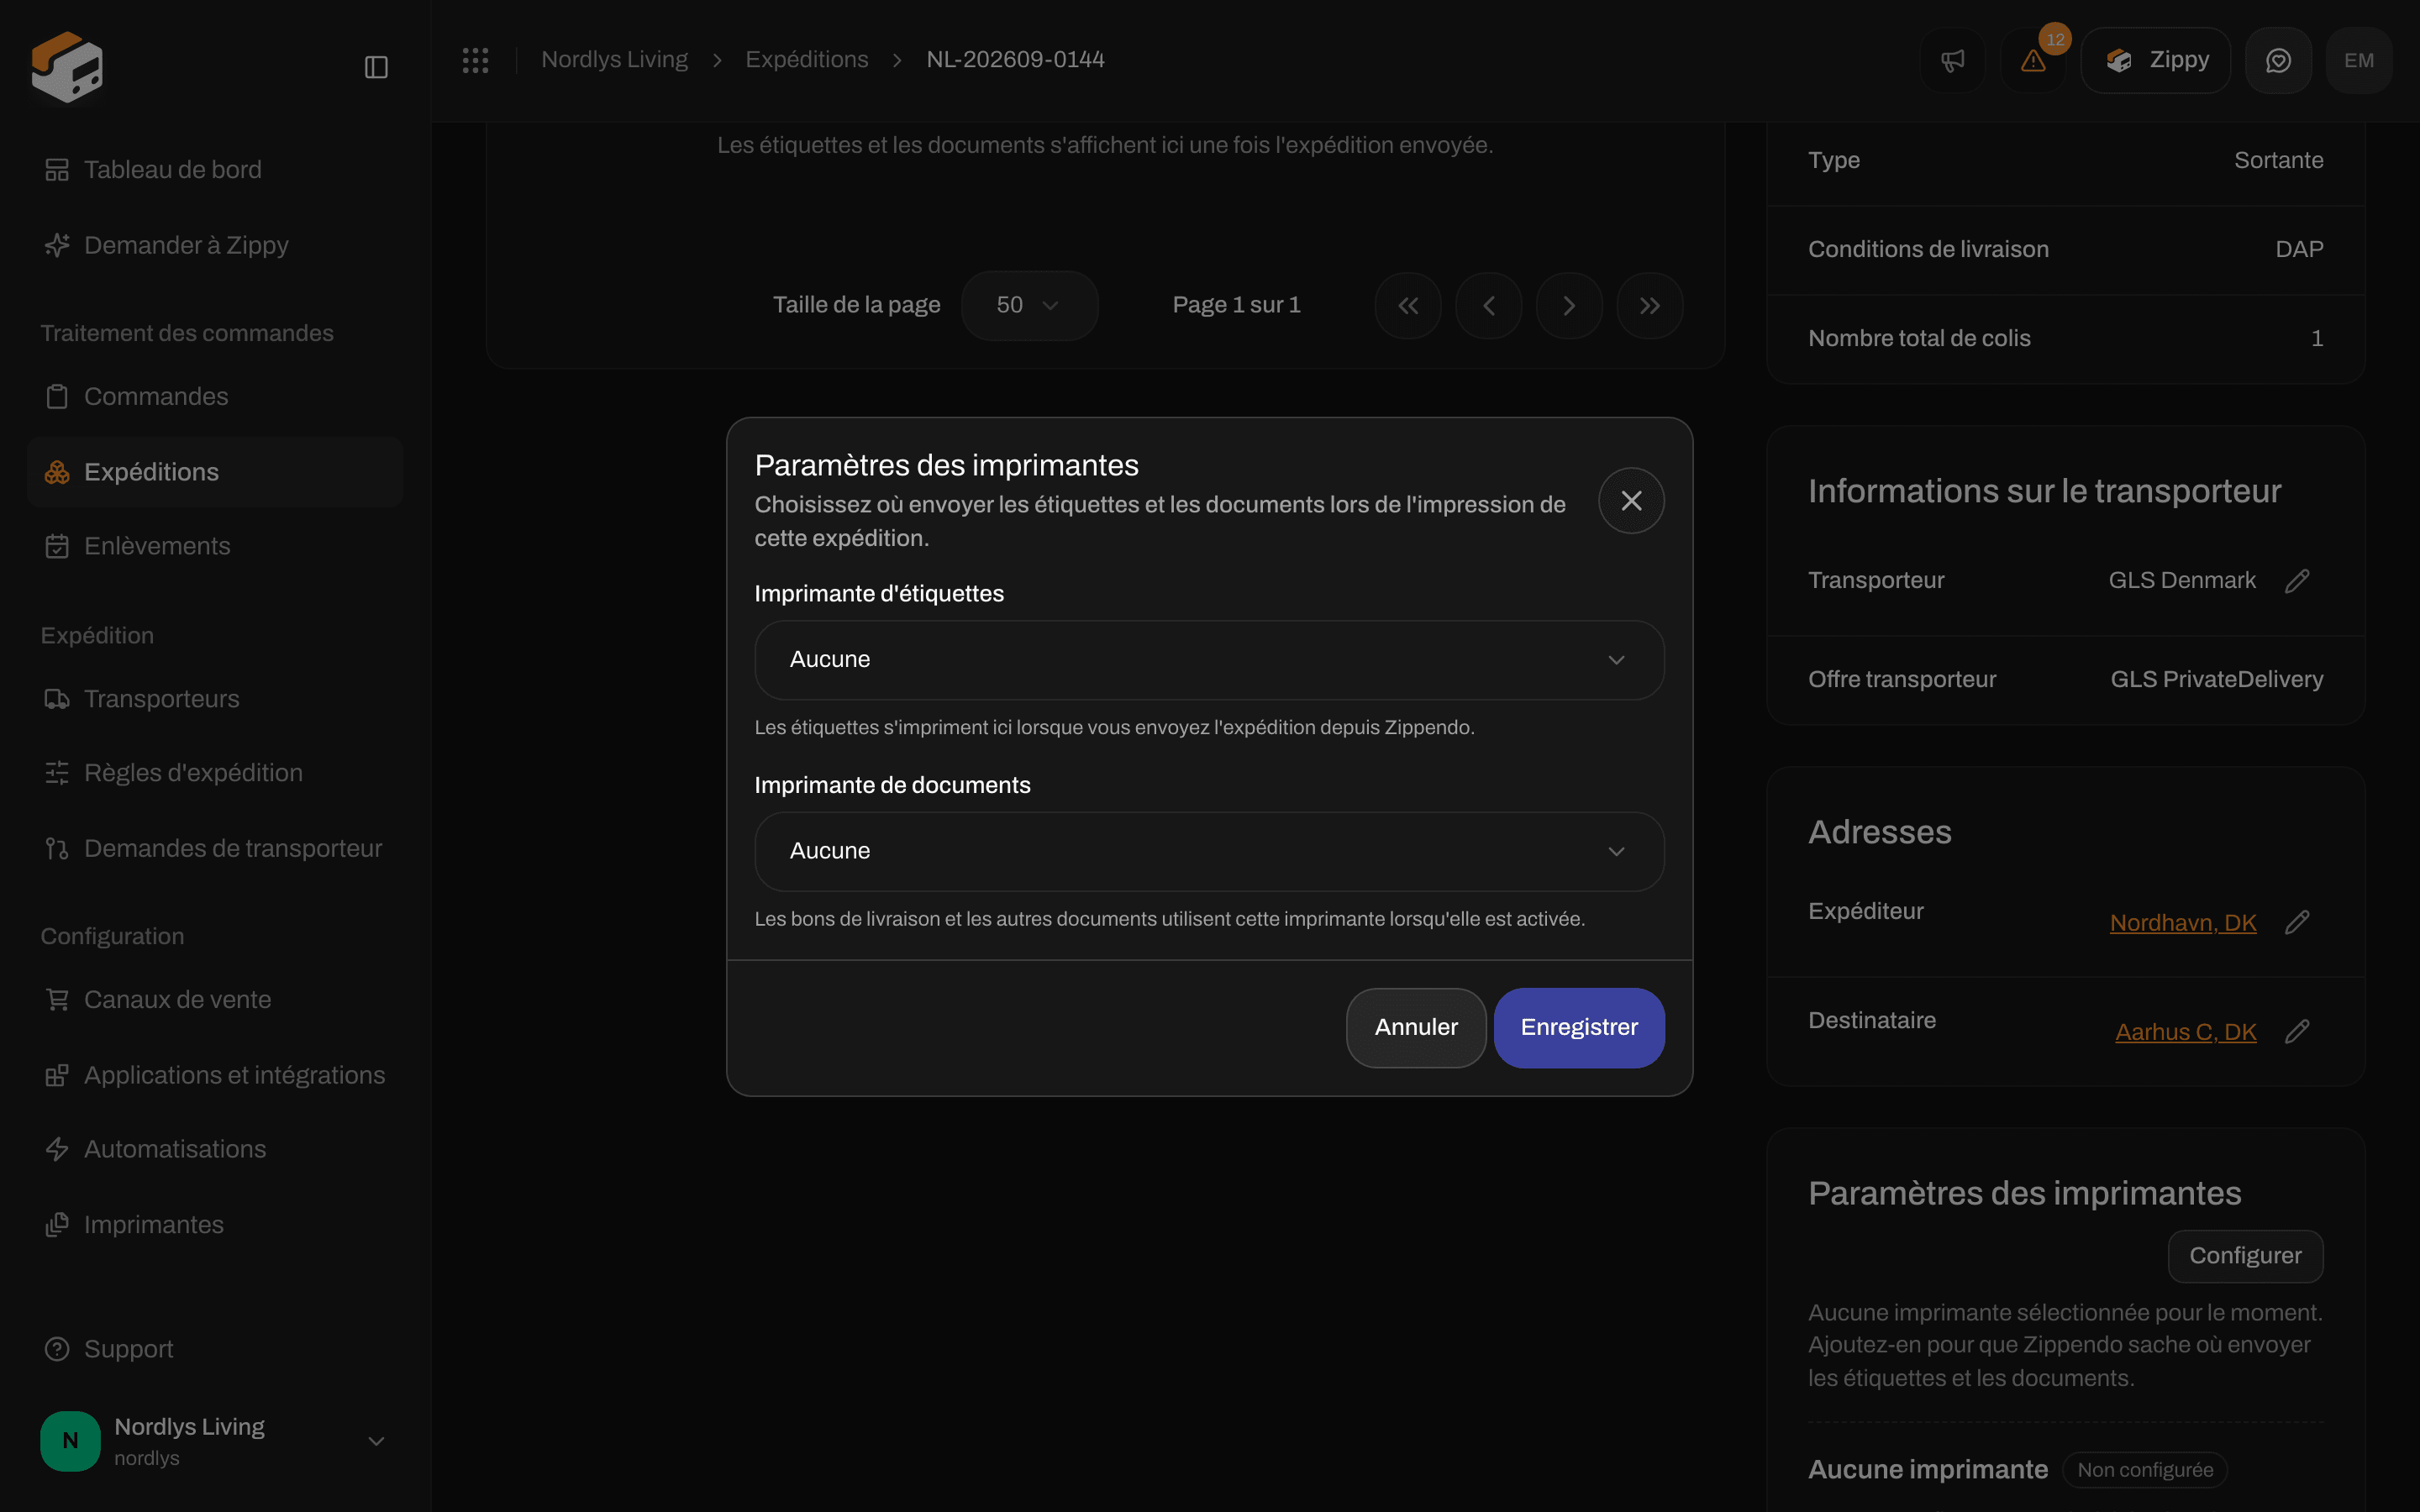Open the Imprimante de documents dropdown
Image resolution: width=2420 pixels, height=1512 pixels.
[1209, 852]
